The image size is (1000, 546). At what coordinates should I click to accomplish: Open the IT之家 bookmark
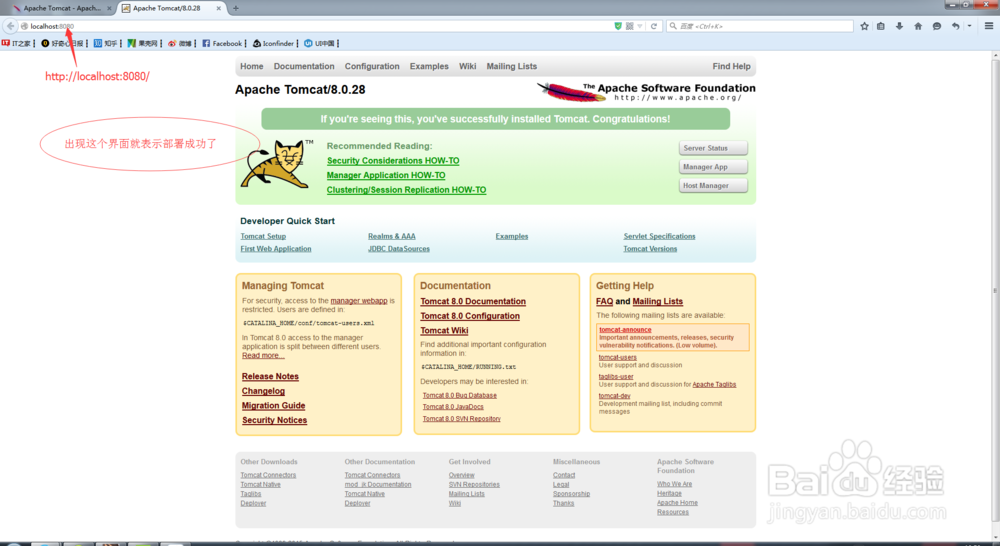pyautogui.click(x=17, y=43)
